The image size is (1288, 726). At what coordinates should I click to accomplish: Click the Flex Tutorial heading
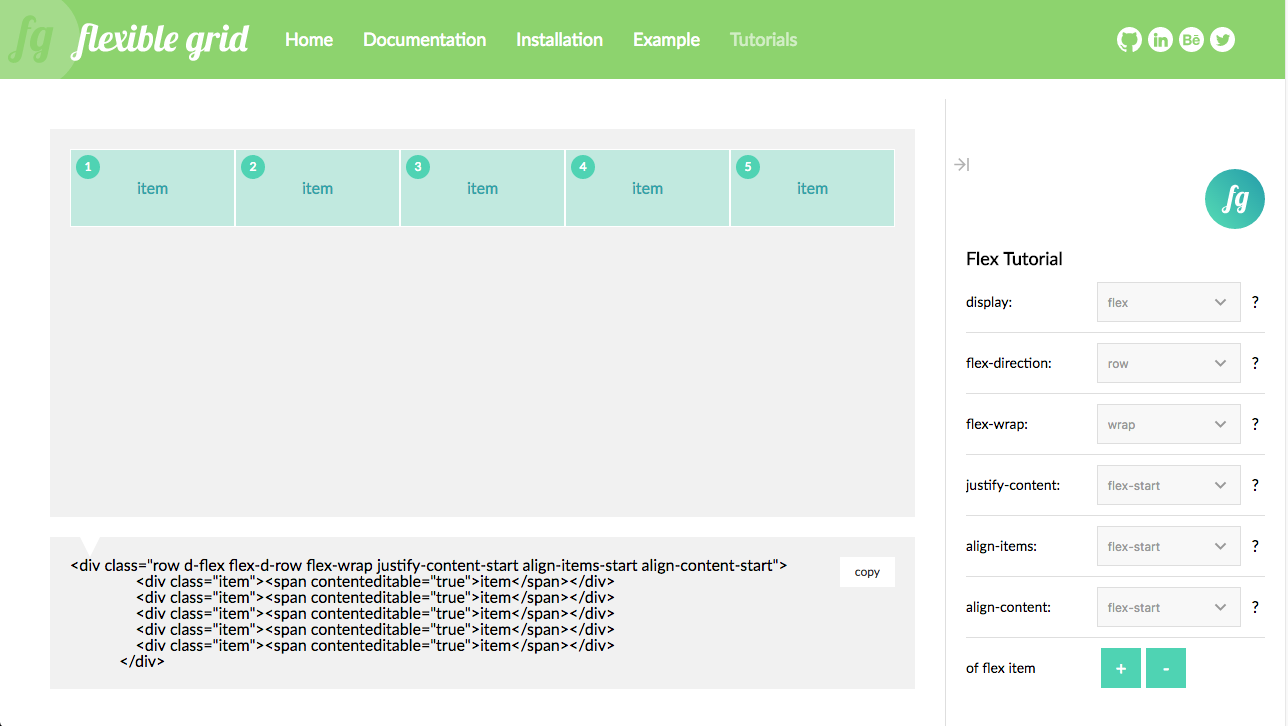click(x=1014, y=259)
